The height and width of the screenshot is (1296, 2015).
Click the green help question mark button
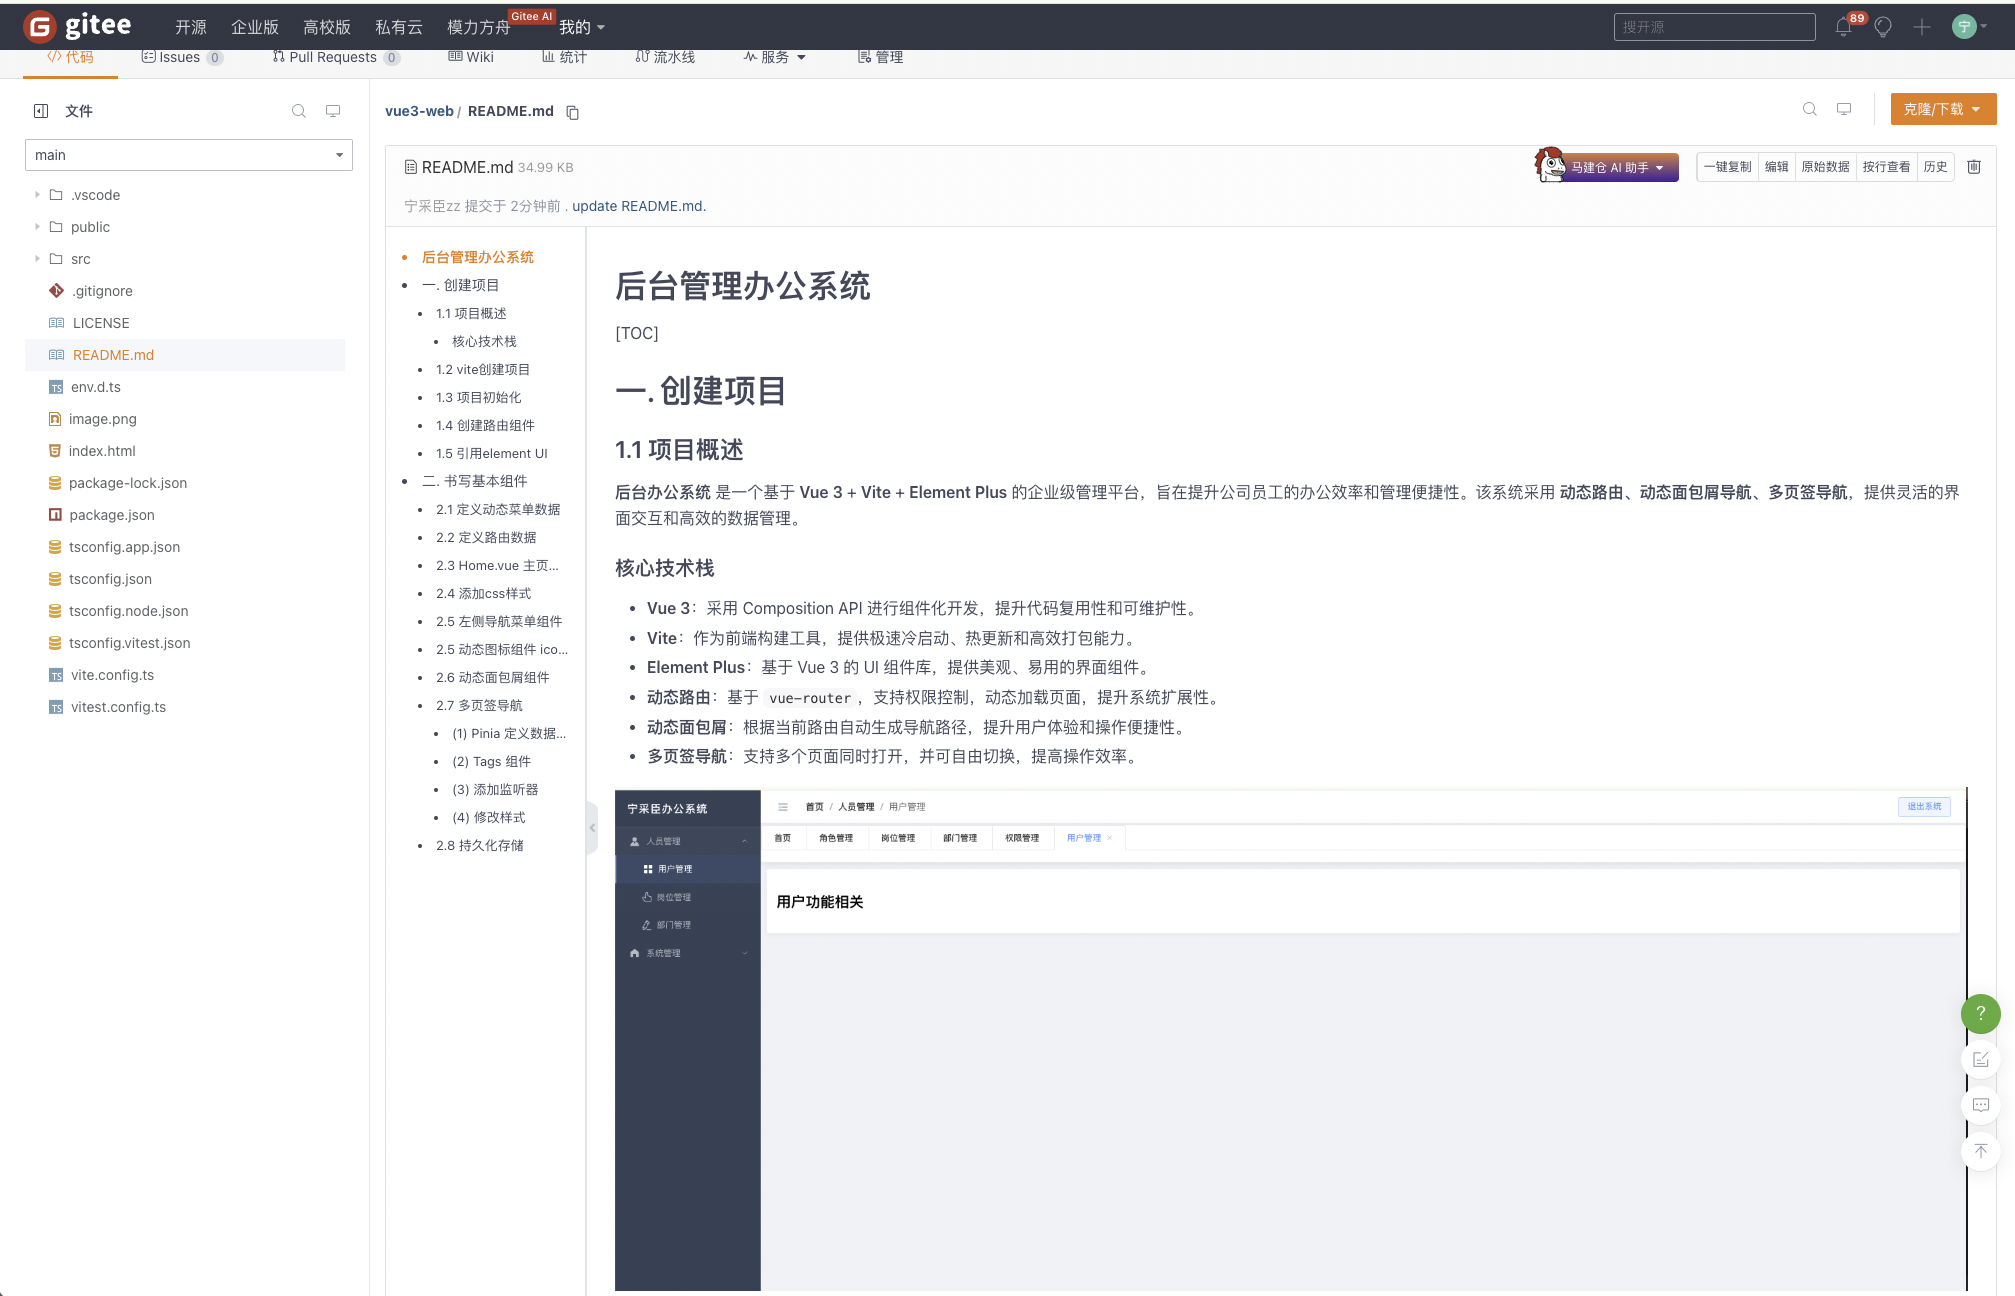pos(1980,1013)
